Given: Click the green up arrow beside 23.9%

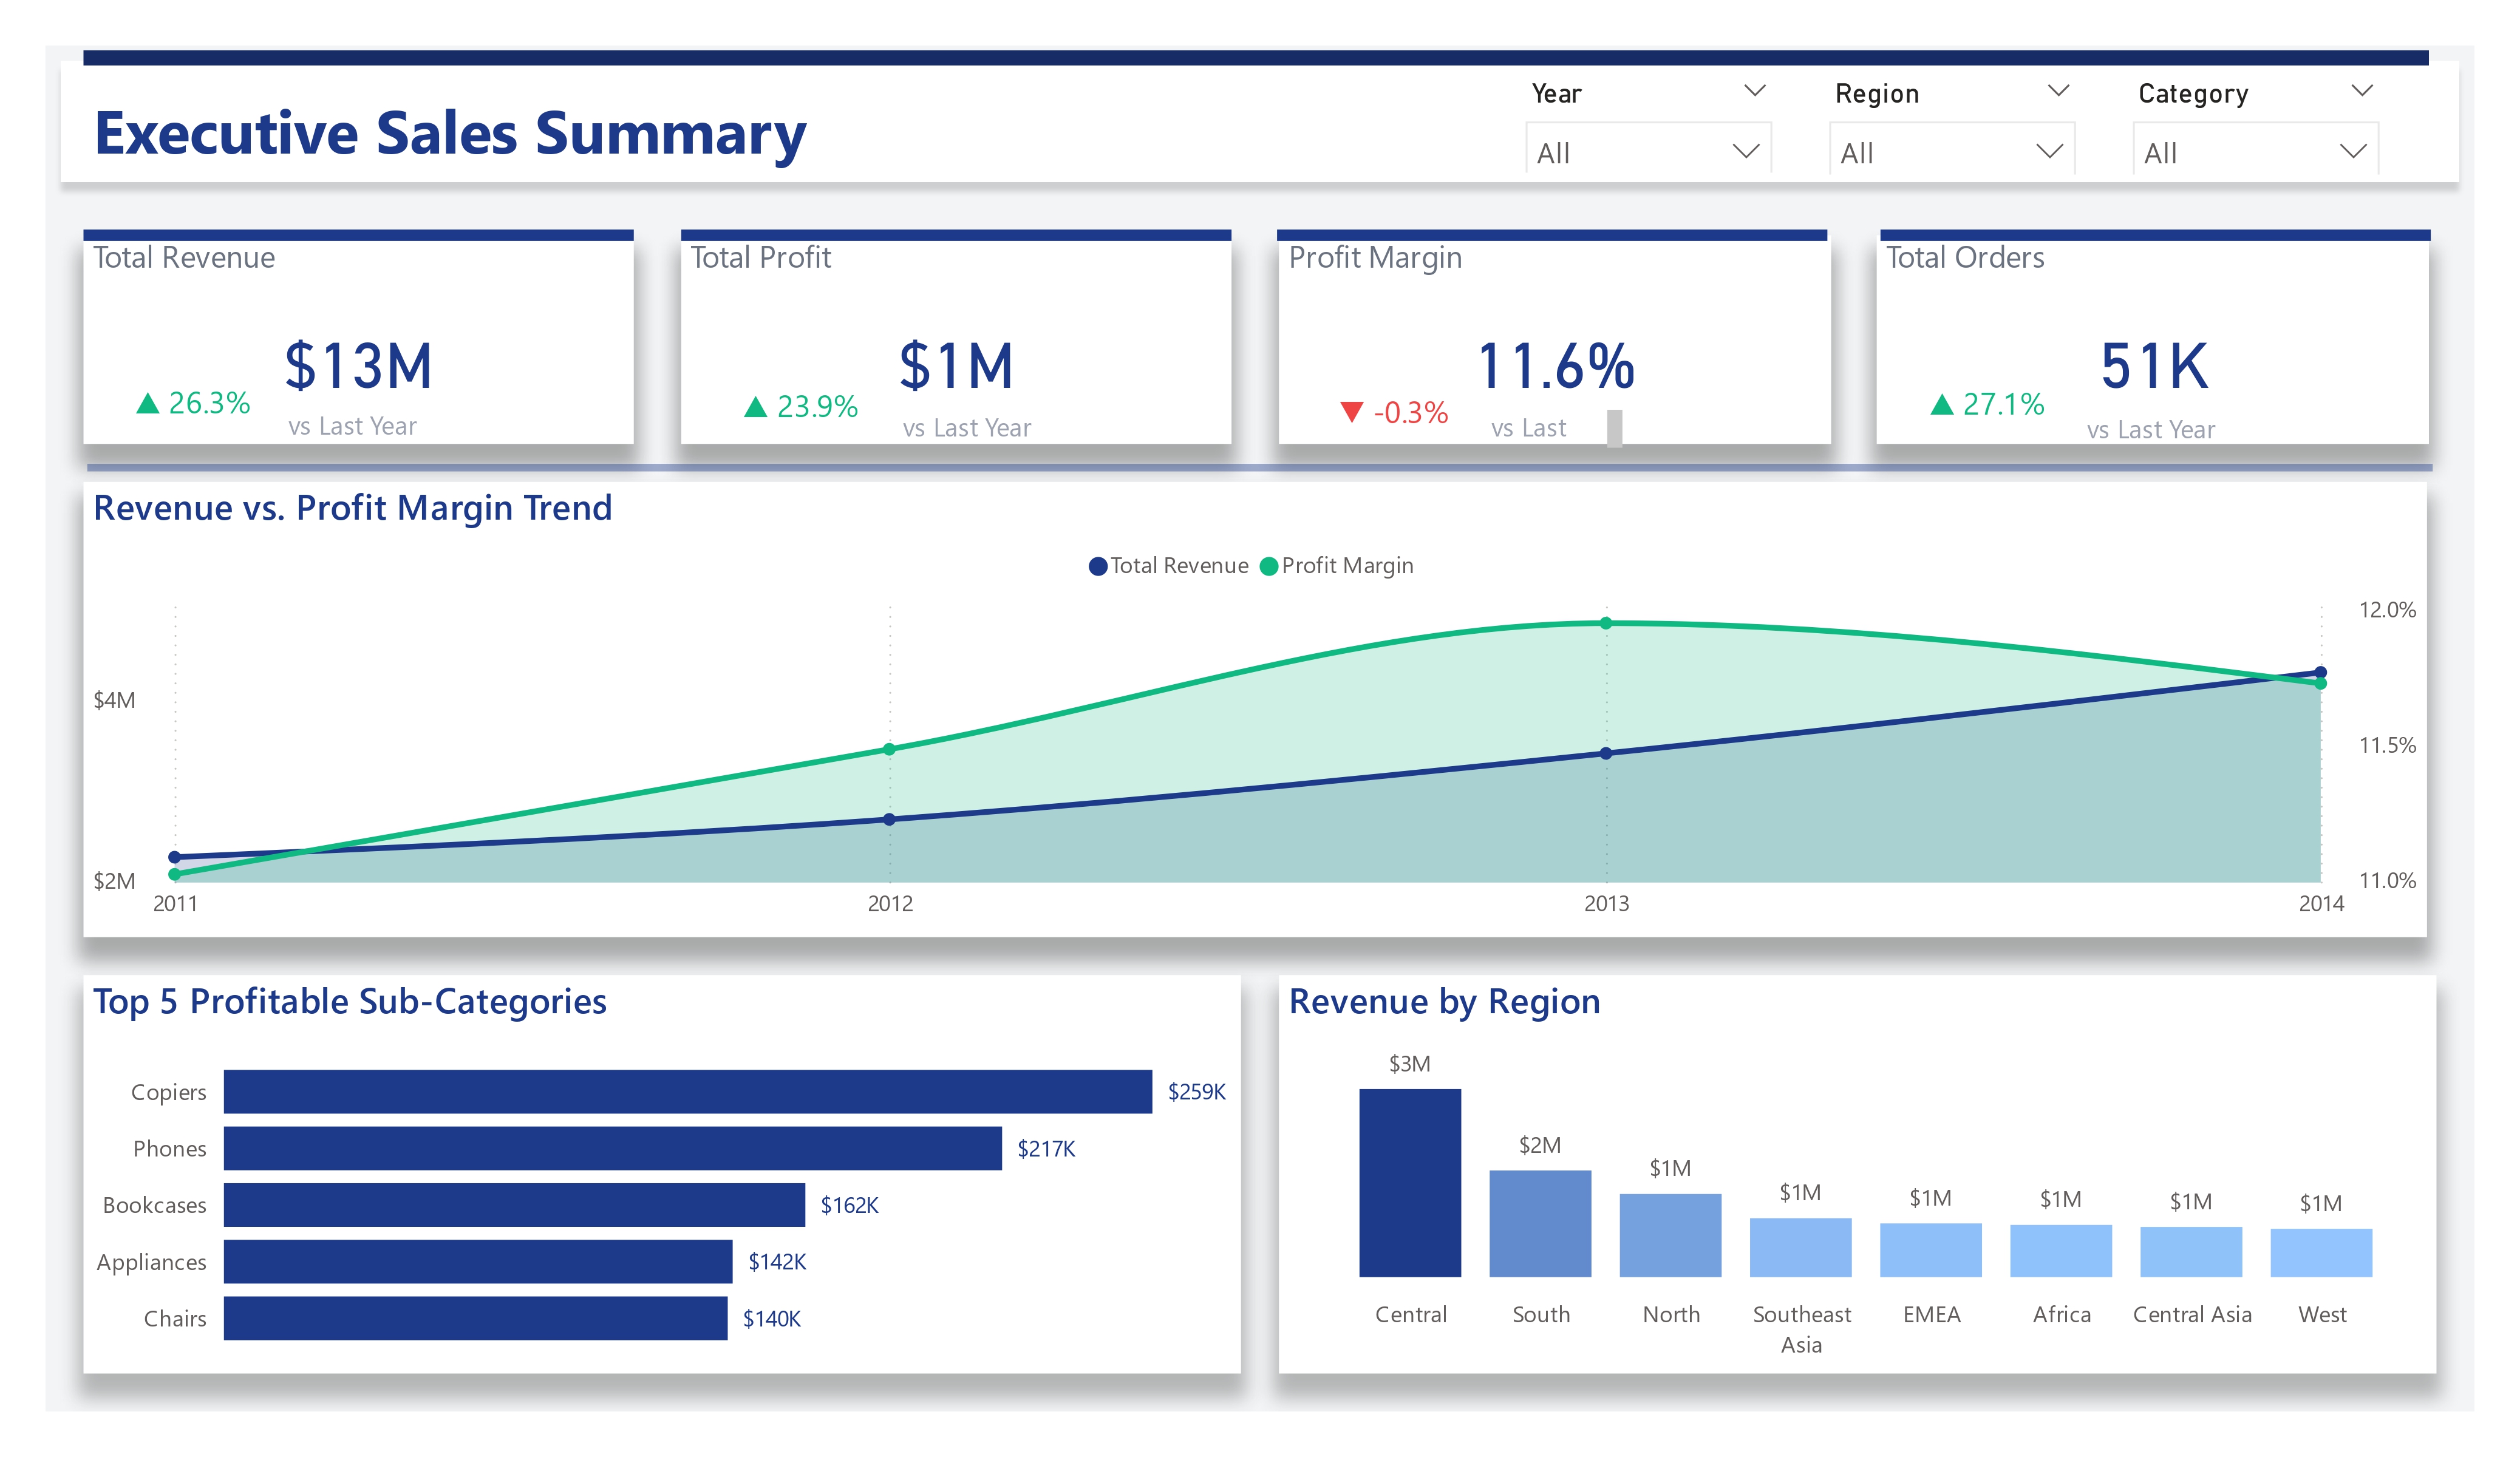Looking at the screenshot, I should (756, 406).
